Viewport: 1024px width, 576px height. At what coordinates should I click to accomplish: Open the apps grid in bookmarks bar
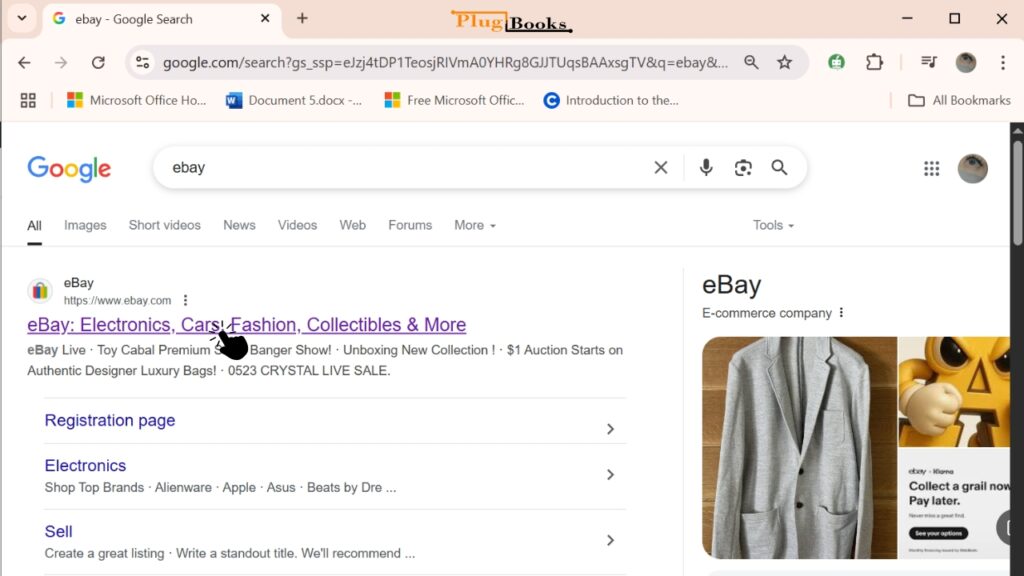tap(28, 101)
